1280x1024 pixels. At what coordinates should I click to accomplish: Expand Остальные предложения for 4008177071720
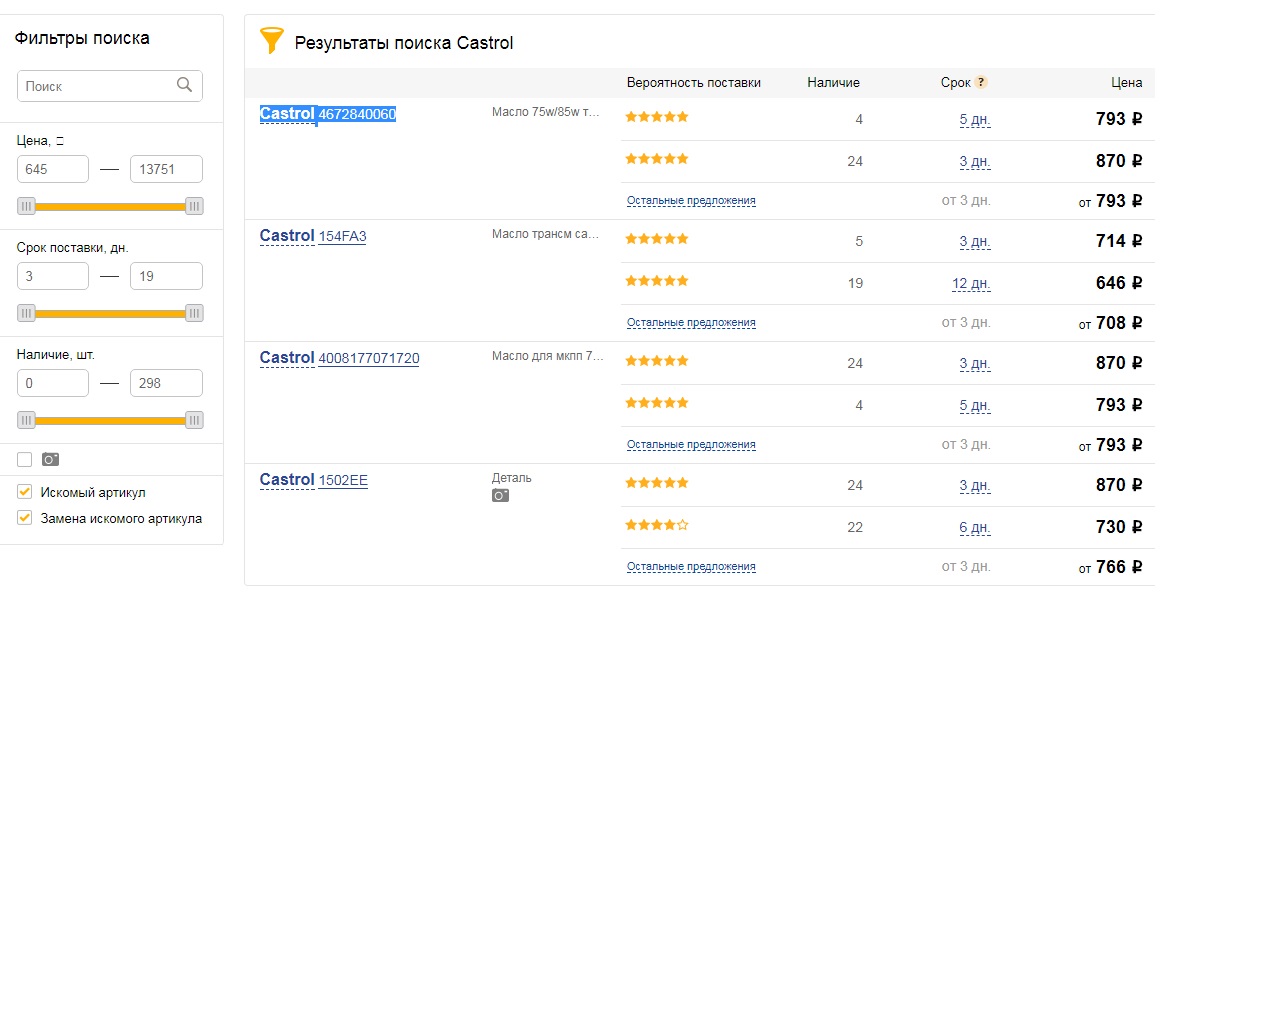tap(691, 444)
